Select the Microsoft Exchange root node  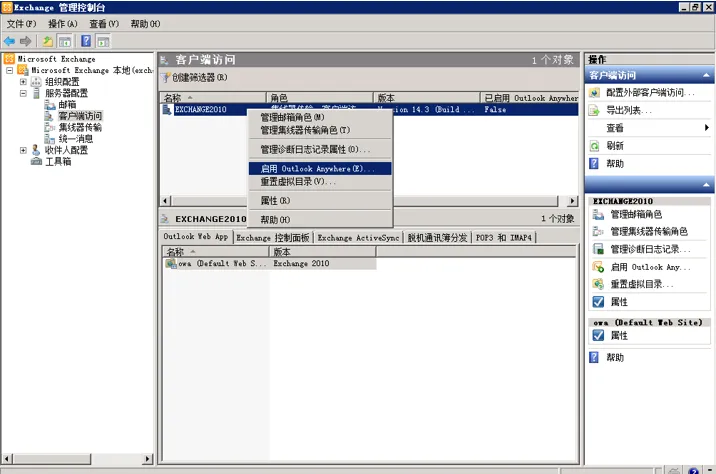pyautogui.click(x=56, y=59)
